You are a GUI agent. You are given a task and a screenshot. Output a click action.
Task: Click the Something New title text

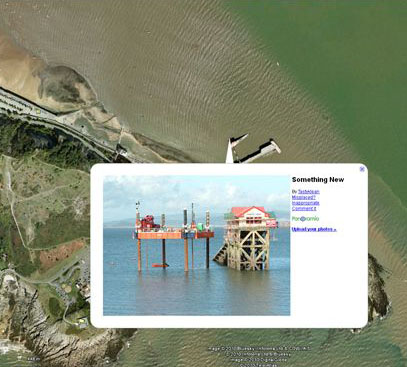pyautogui.click(x=318, y=180)
